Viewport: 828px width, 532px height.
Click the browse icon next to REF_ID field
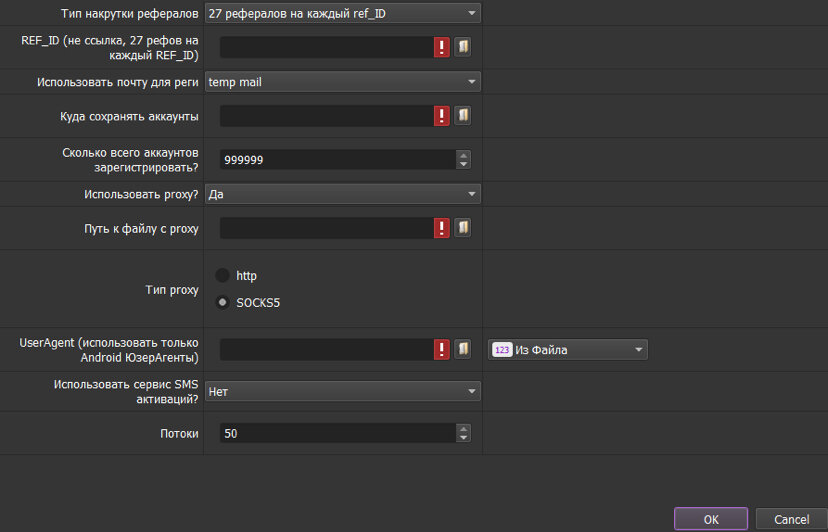coord(463,48)
